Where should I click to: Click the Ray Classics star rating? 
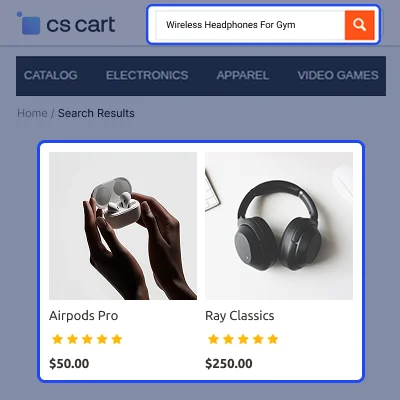pos(243,339)
